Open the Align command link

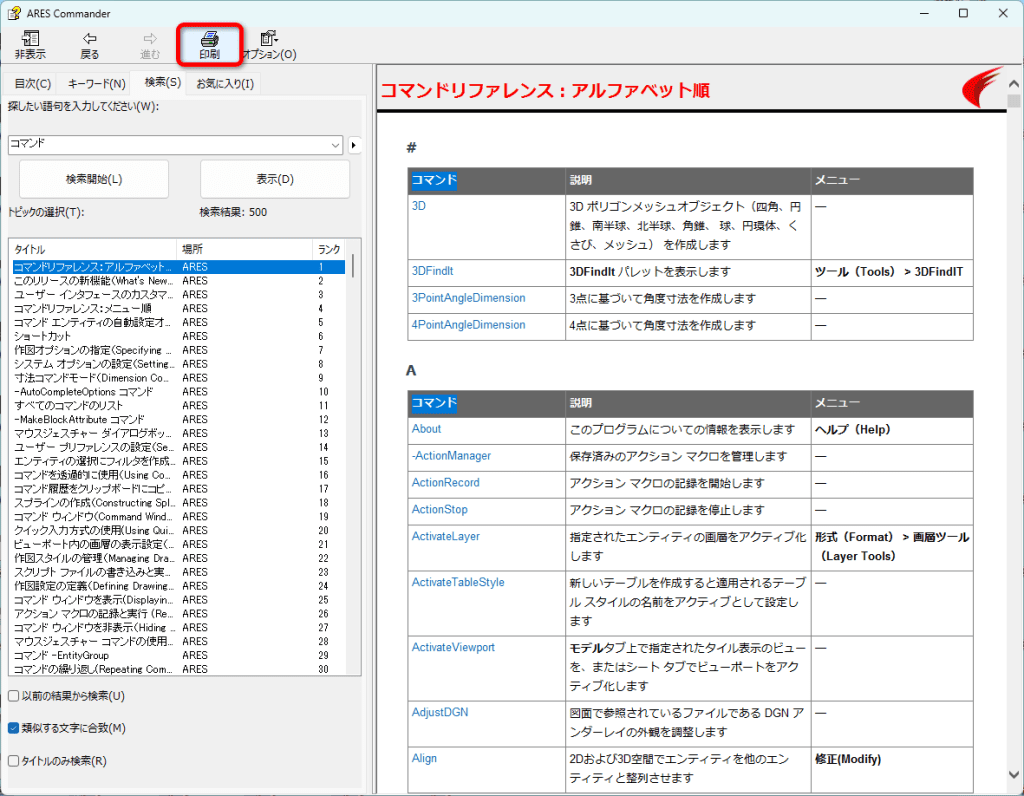(x=424, y=758)
